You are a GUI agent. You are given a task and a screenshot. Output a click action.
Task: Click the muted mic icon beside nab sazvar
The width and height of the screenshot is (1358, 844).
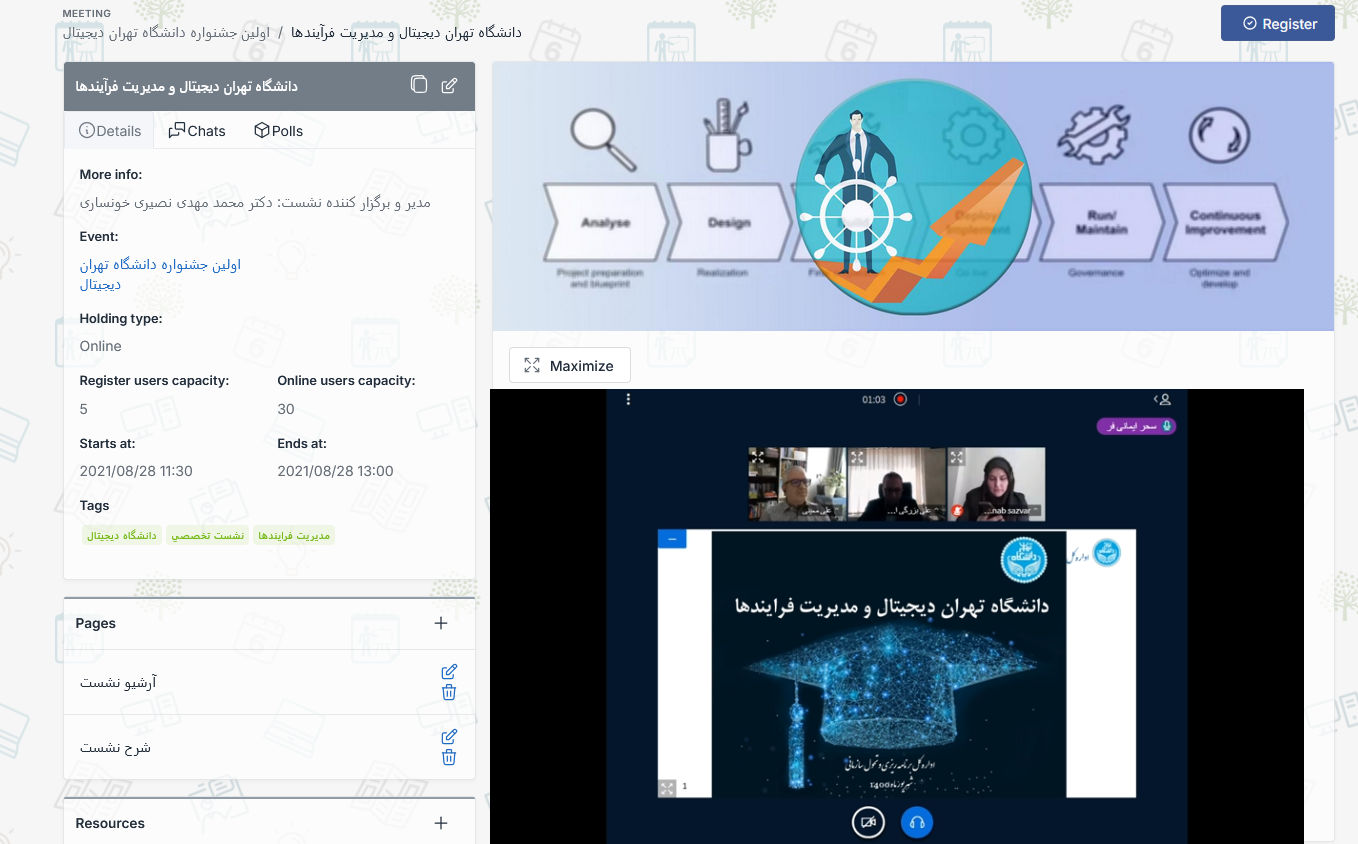(x=957, y=510)
